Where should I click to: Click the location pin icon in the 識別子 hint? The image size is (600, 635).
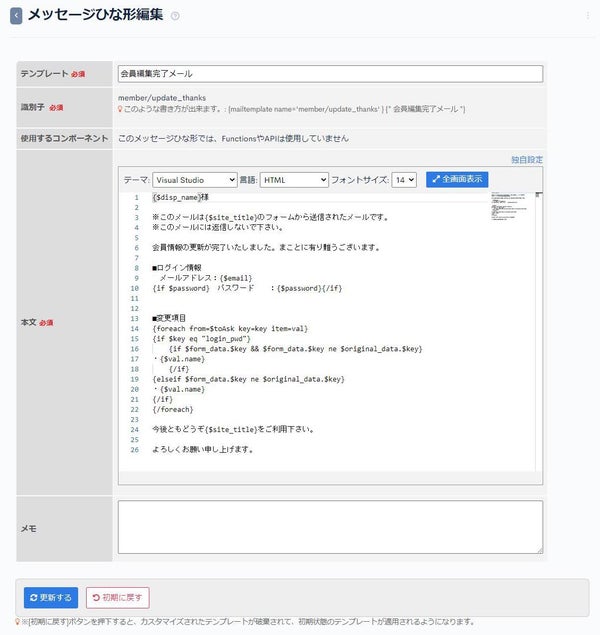pyautogui.click(x=120, y=109)
